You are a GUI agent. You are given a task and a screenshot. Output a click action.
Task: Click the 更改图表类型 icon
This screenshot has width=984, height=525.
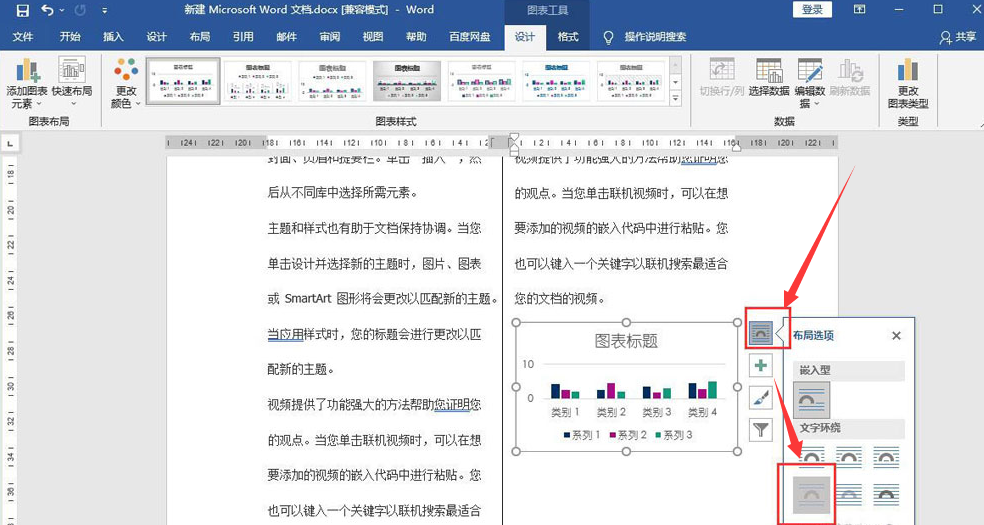coord(908,82)
